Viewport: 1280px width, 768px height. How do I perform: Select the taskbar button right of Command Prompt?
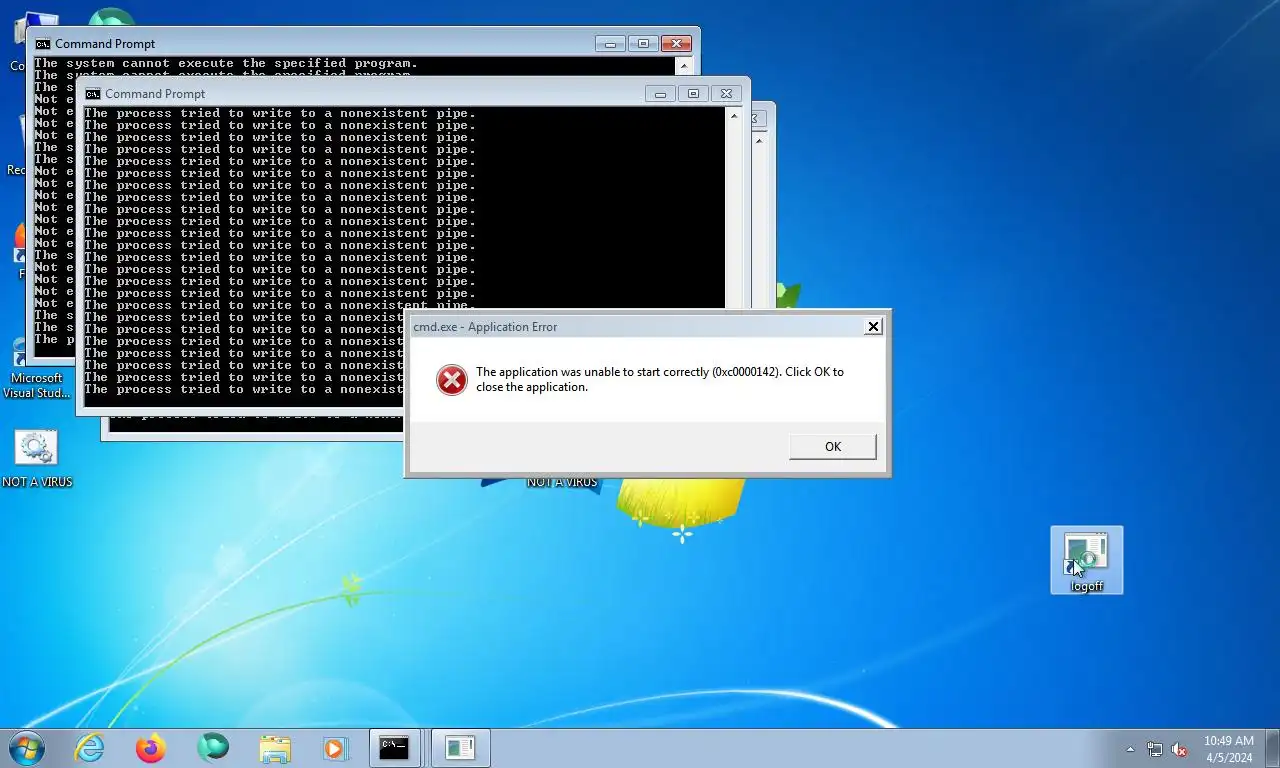coord(460,748)
